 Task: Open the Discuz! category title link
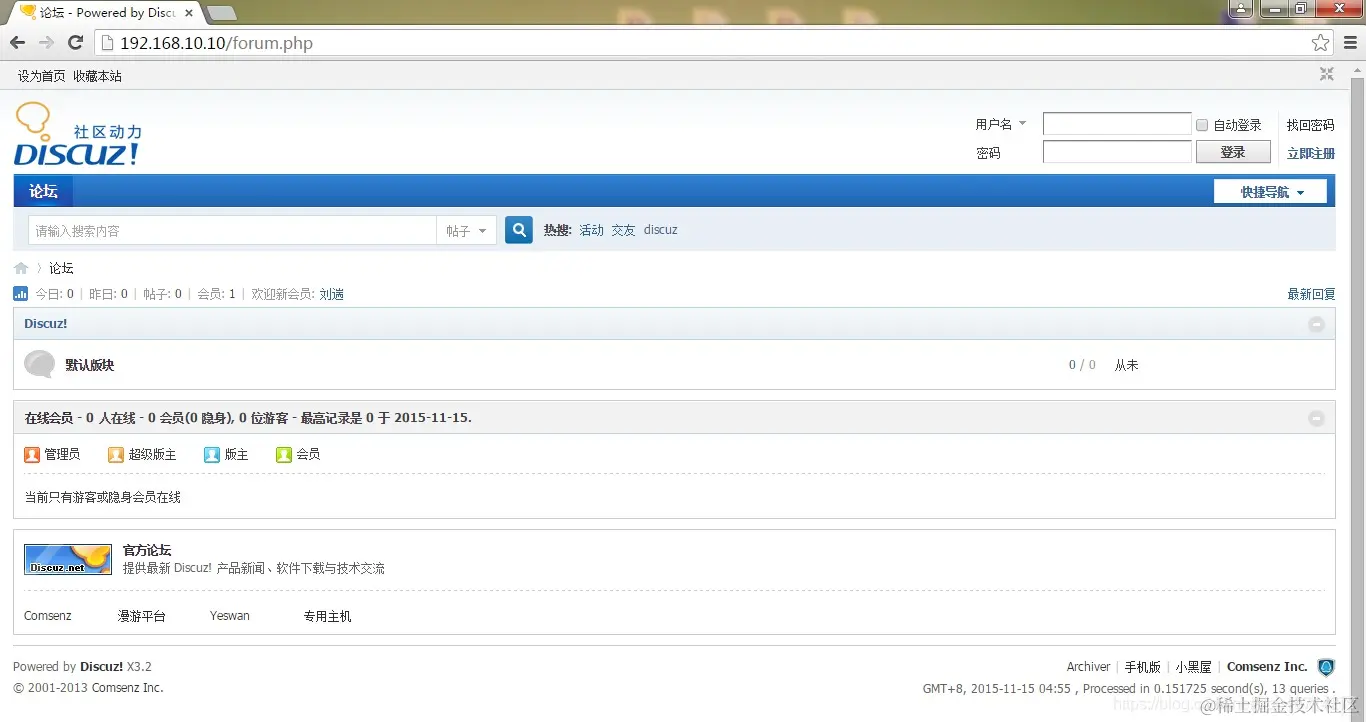(x=46, y=324)
